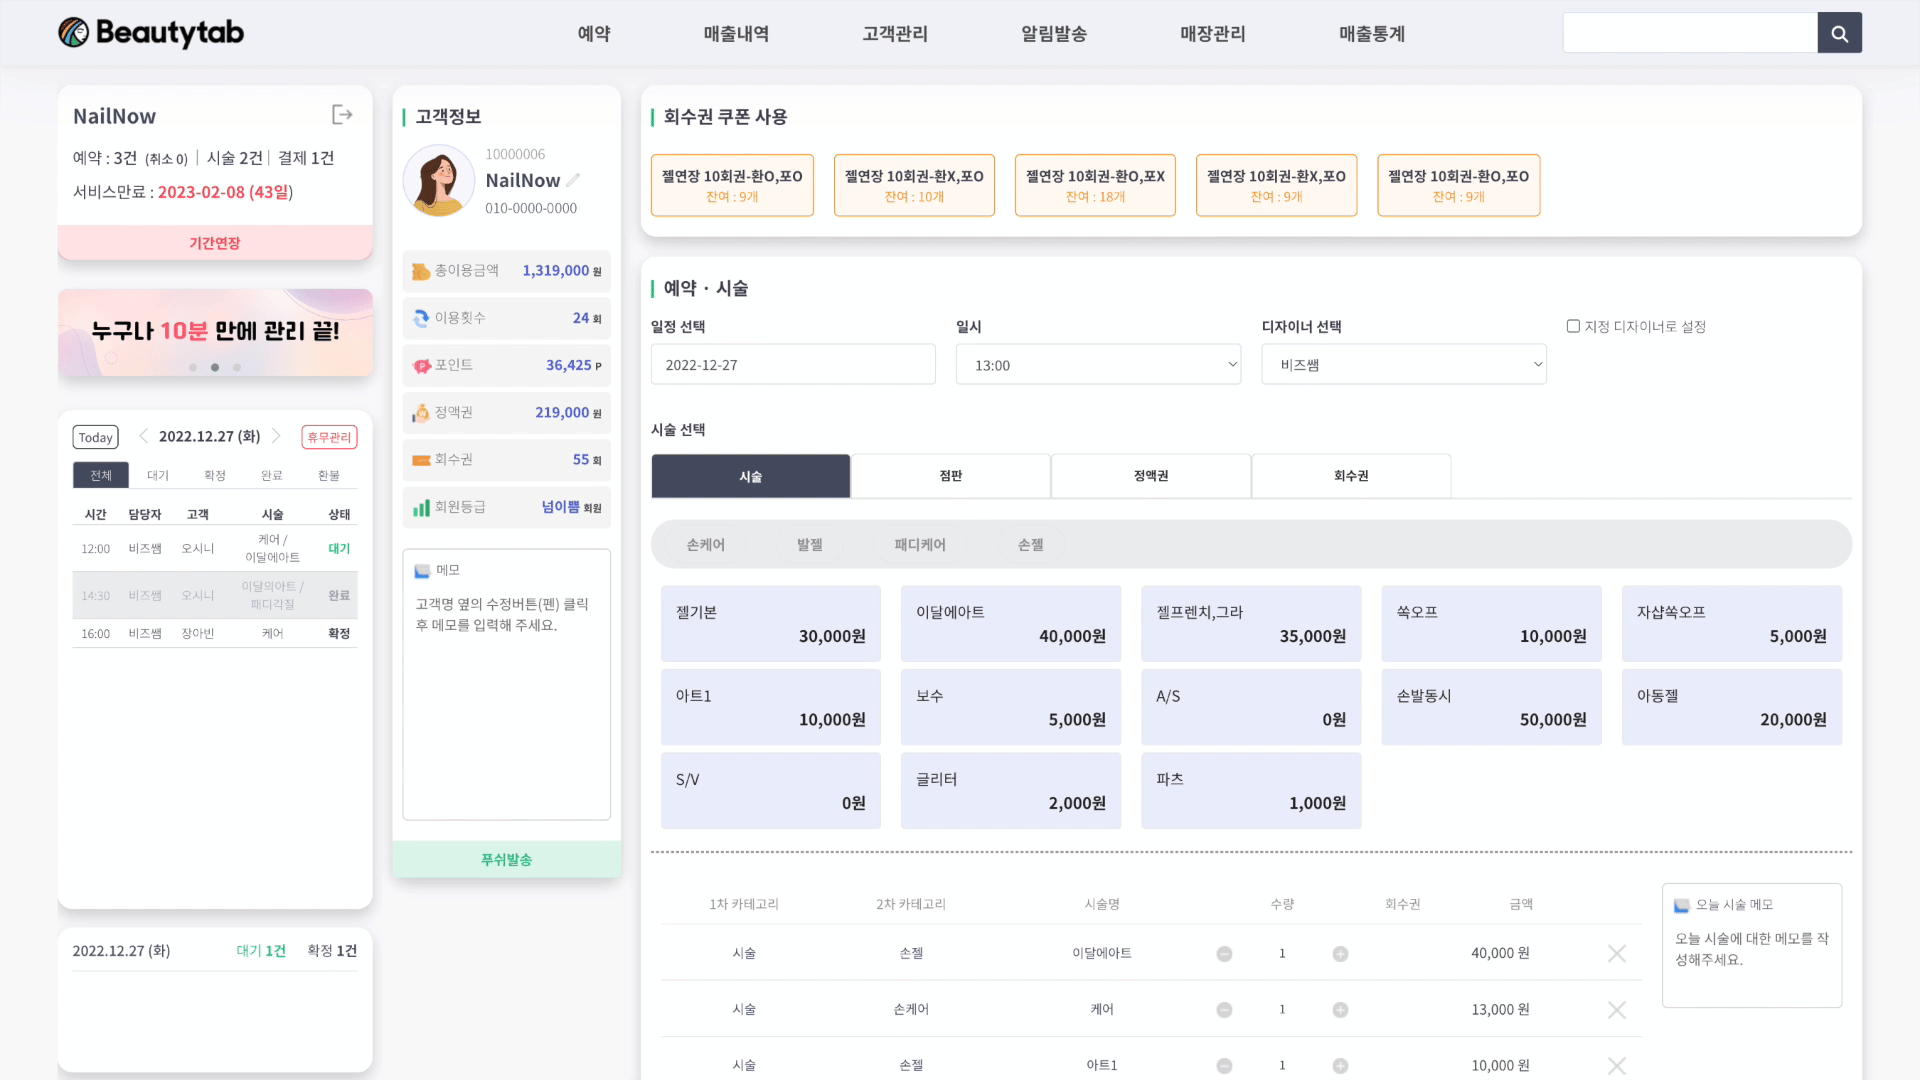The image size is (1920, 1080).
Task: Switch to the 회수권 service tab
Action: 1350,476
